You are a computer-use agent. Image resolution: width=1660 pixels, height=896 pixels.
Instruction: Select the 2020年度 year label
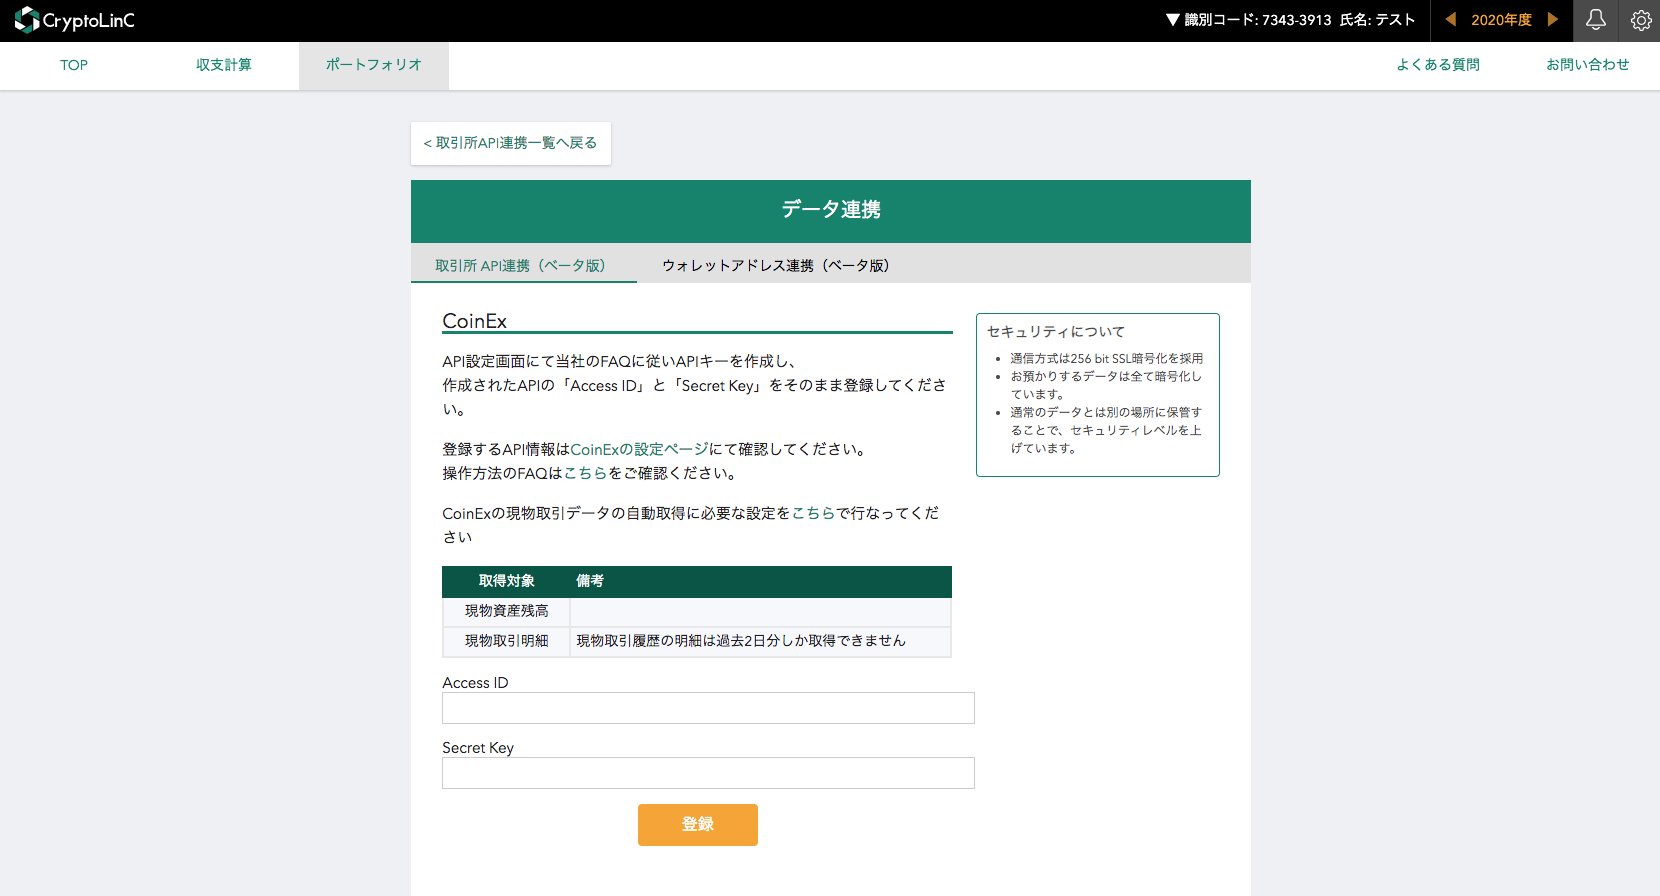click(x=1501, y=20)
